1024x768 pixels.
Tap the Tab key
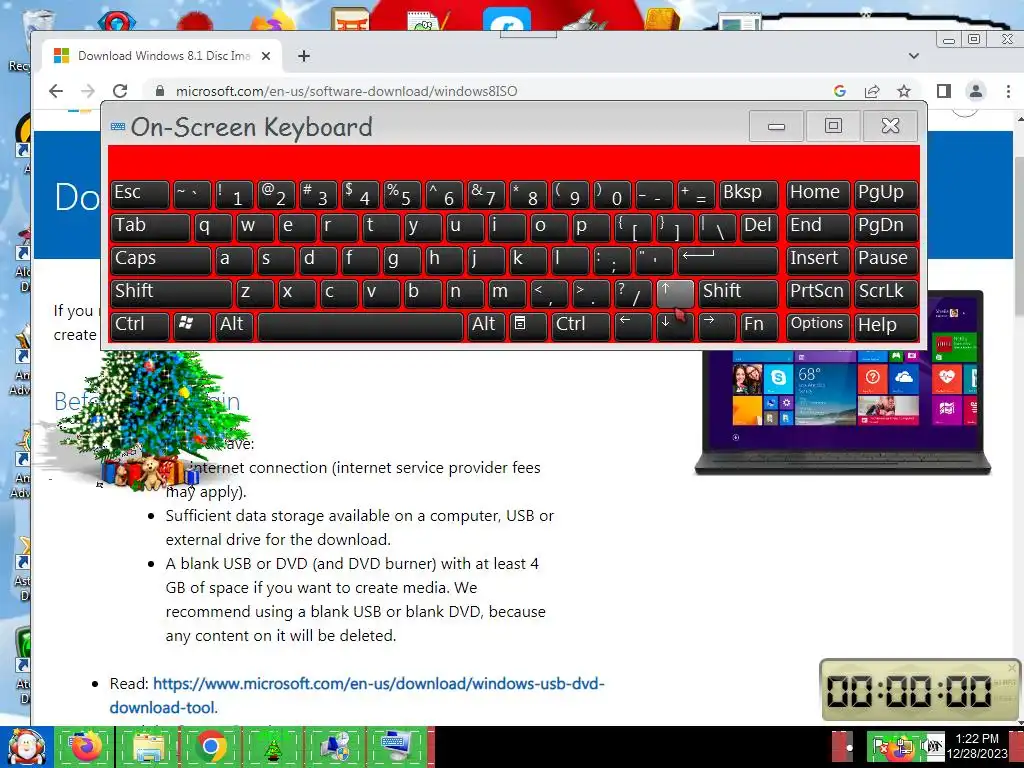tap(150, 227)
